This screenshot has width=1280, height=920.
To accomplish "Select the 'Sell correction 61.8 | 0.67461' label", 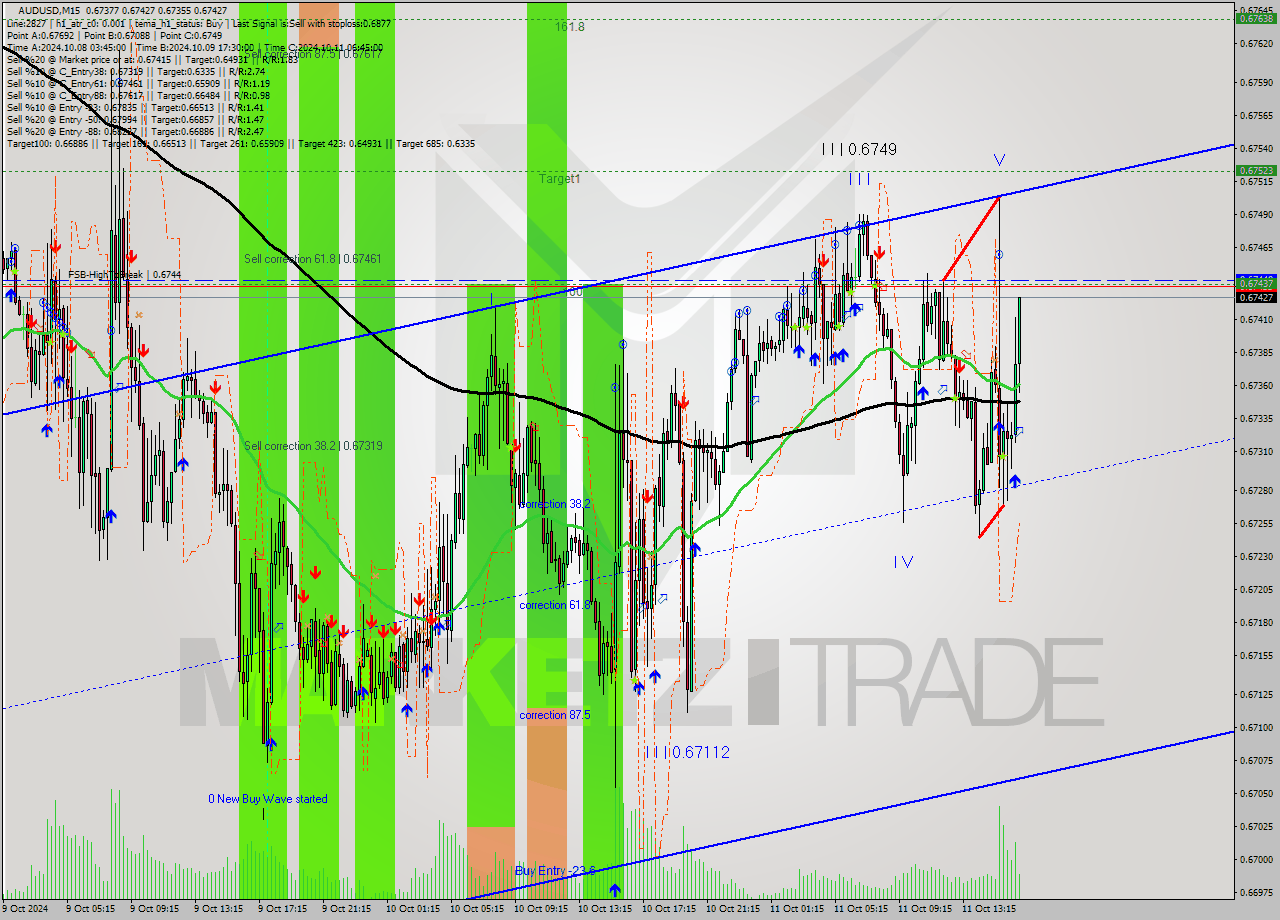I will click(313, 259).
